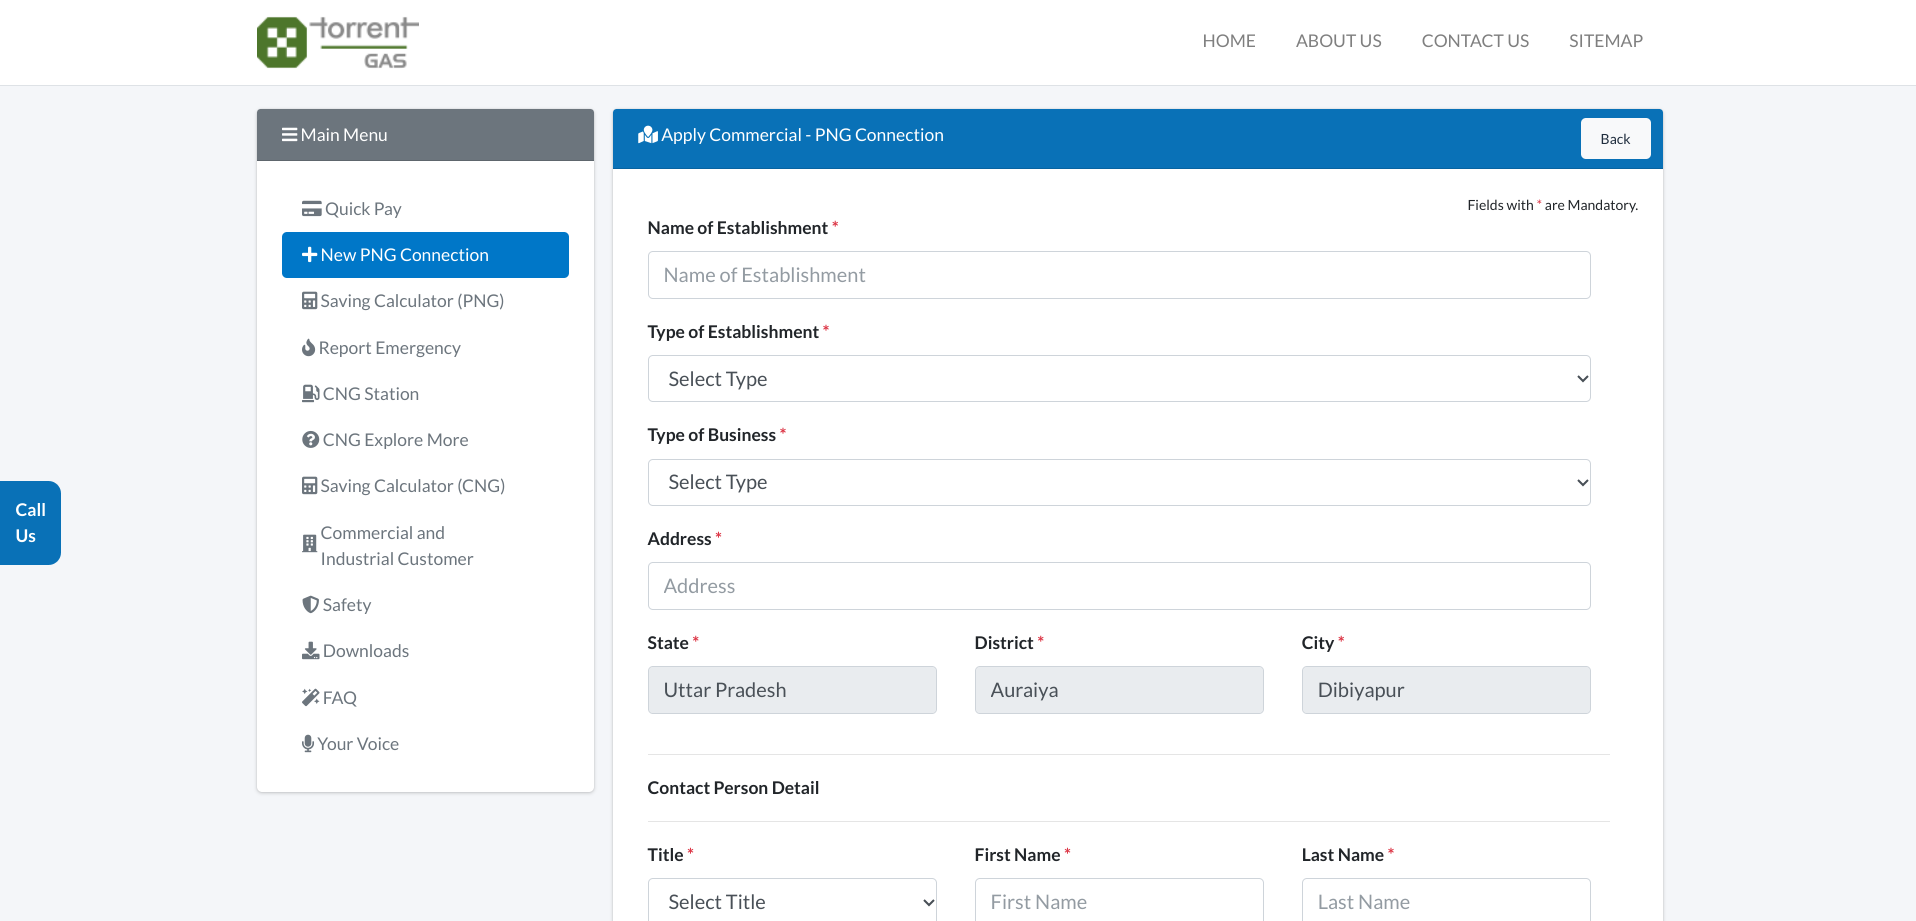Select New PNG Connection in sidebar
Viewport: 1916px width, 921px height.
point(425,255)
